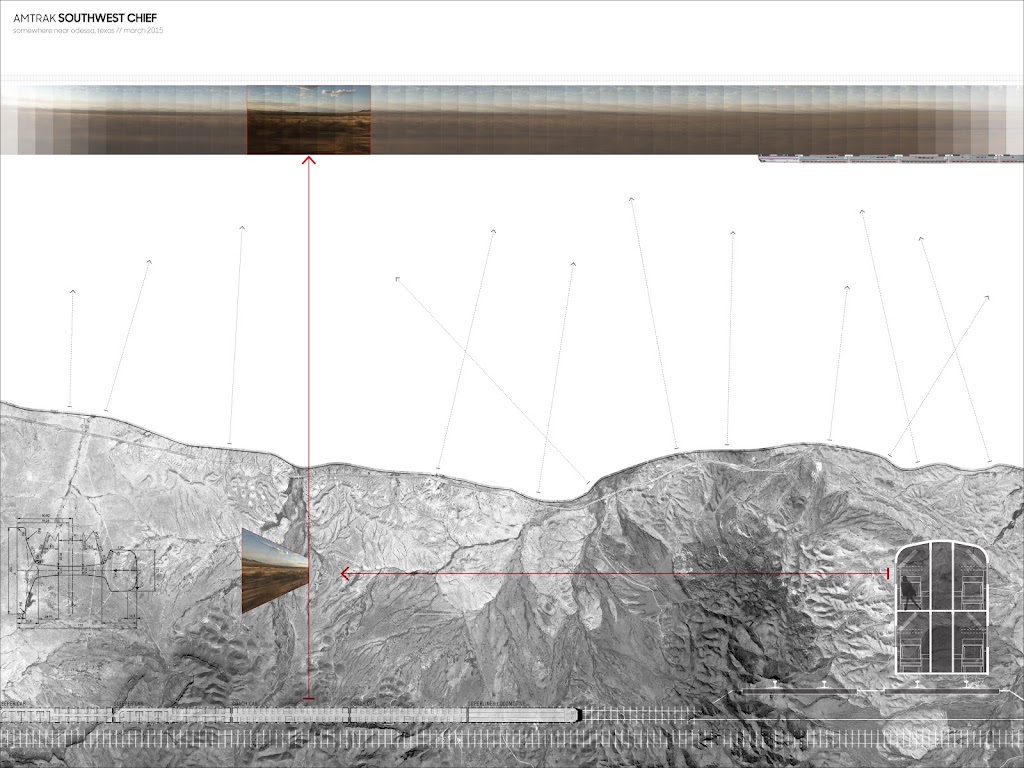Click the red base marker above the train

308,698
